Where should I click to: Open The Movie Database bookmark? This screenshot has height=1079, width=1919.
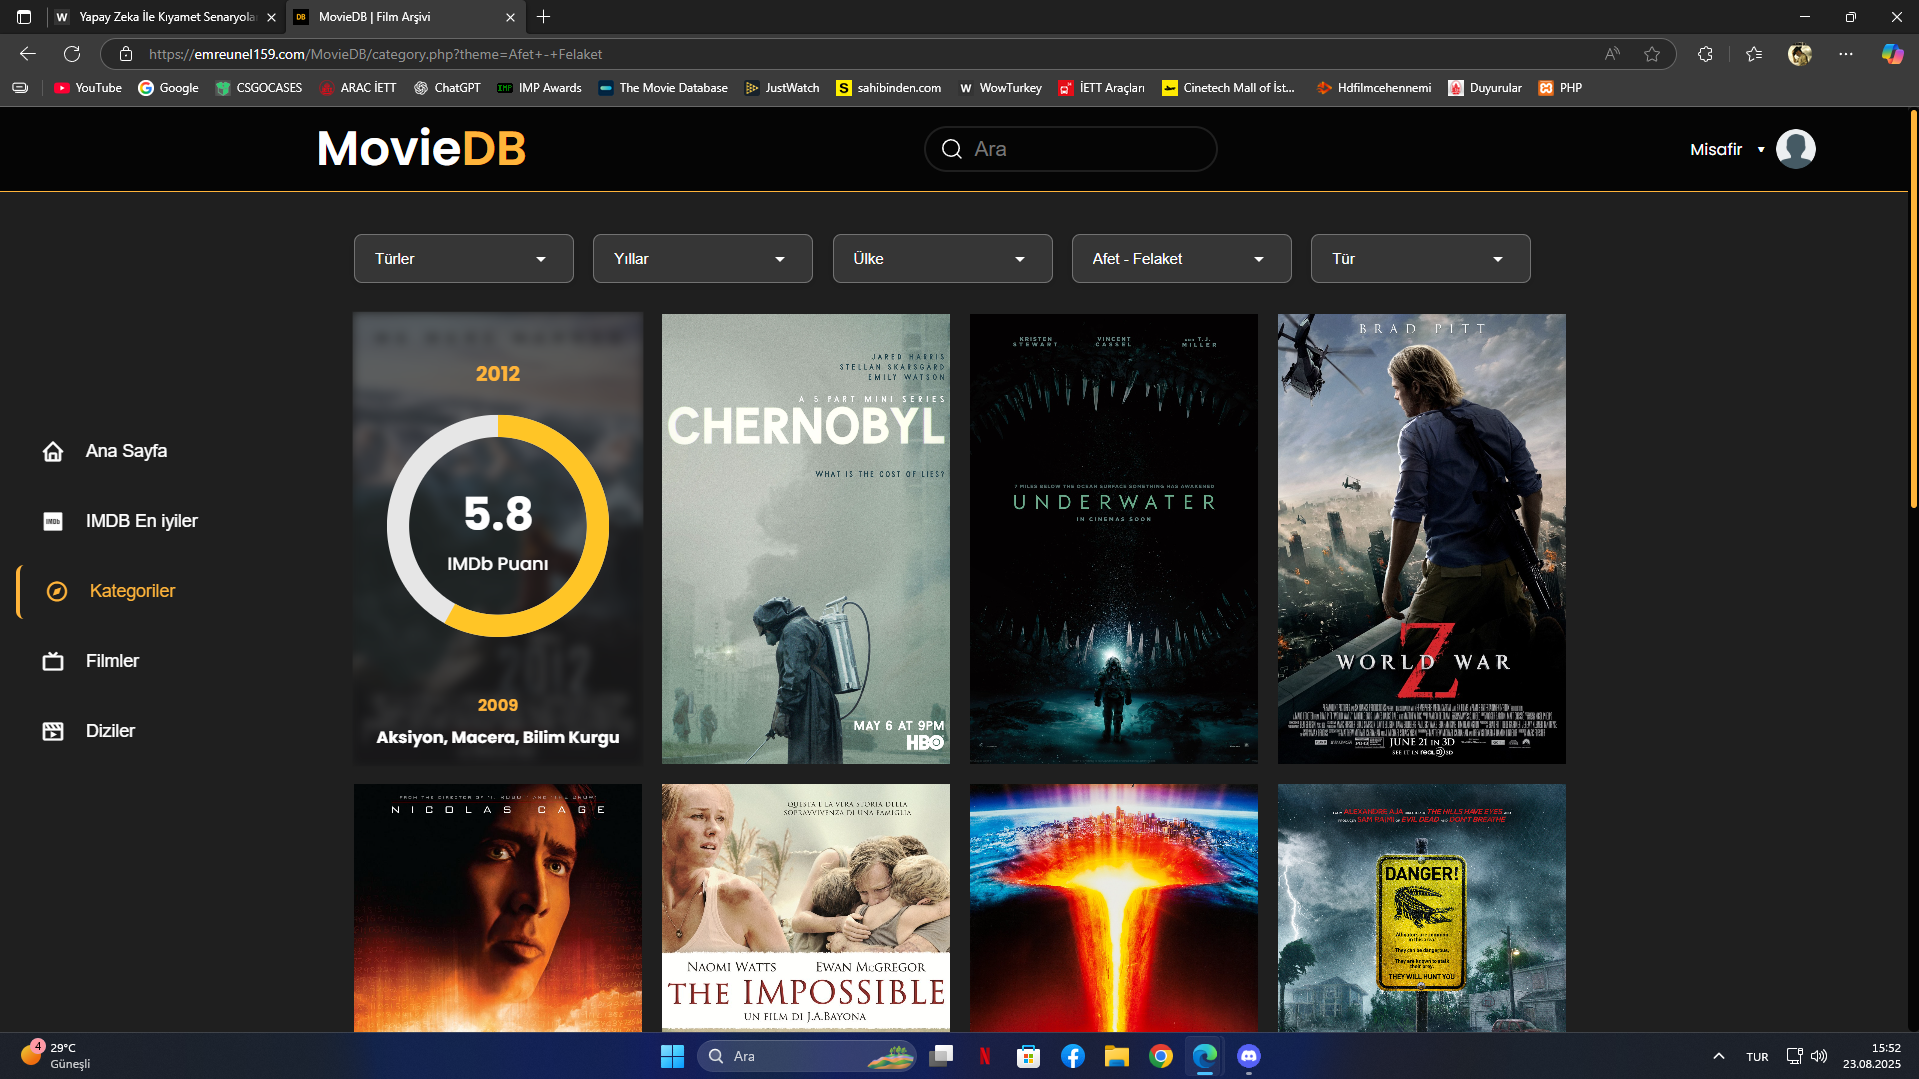[663, 88]
